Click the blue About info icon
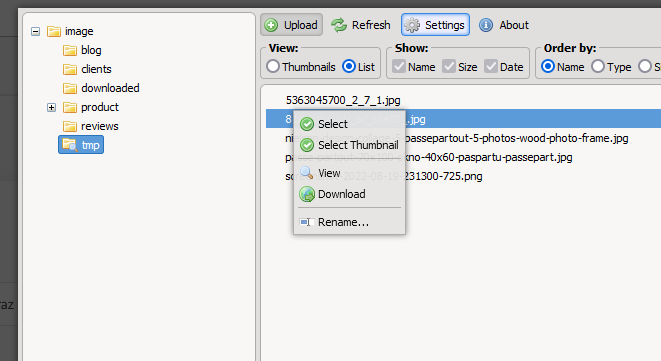The image size is (661, 361). [x=486, y=25]
